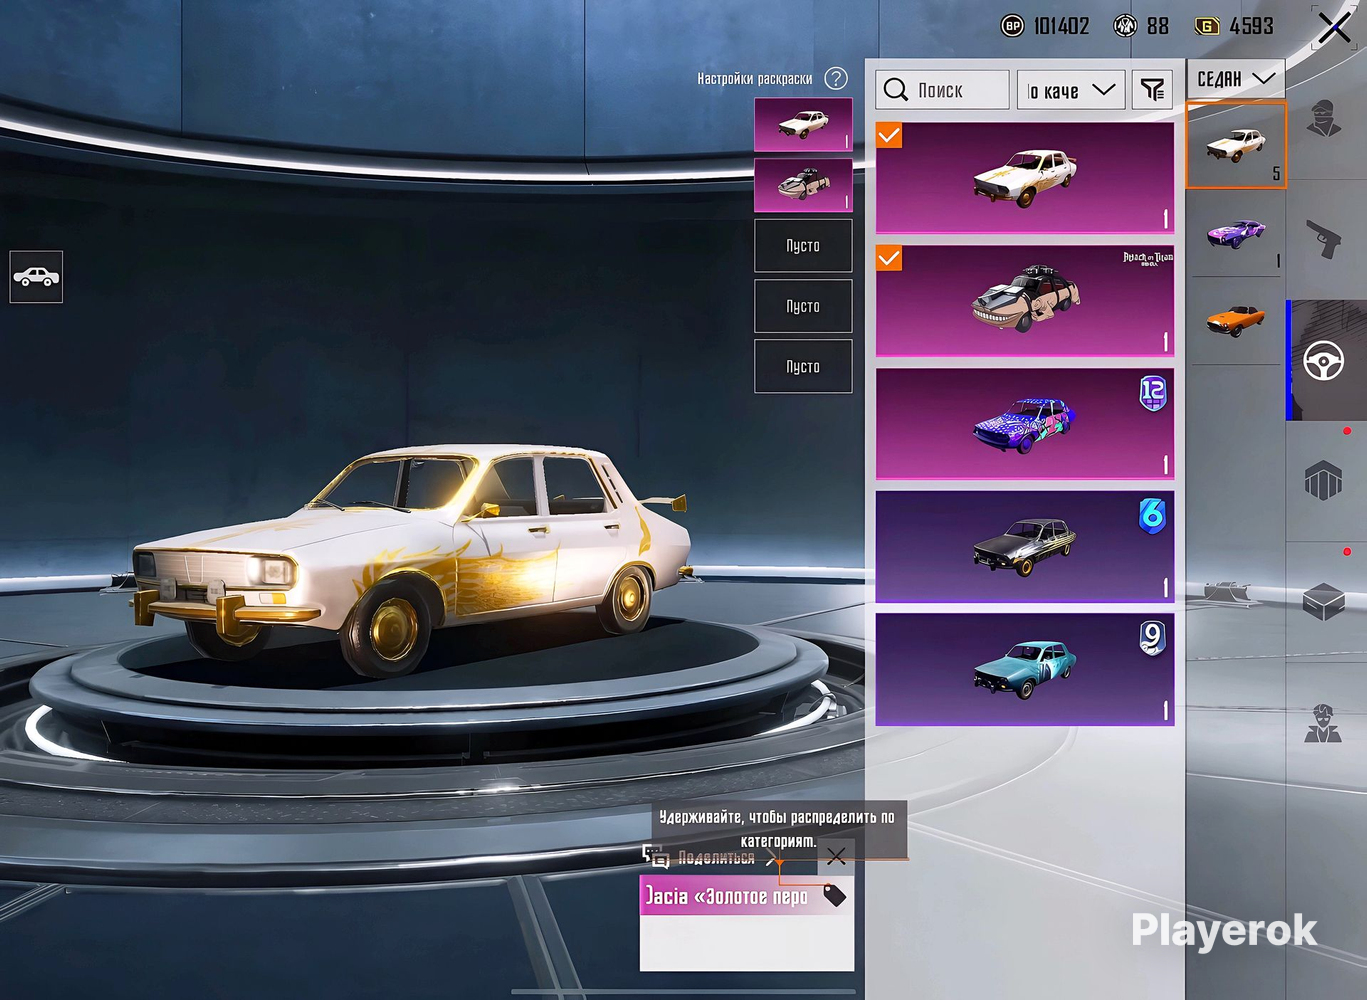Screen dimensions: 1367x1000
Task: Choose the teal level 9 sedan skin
Action: 1024,669
